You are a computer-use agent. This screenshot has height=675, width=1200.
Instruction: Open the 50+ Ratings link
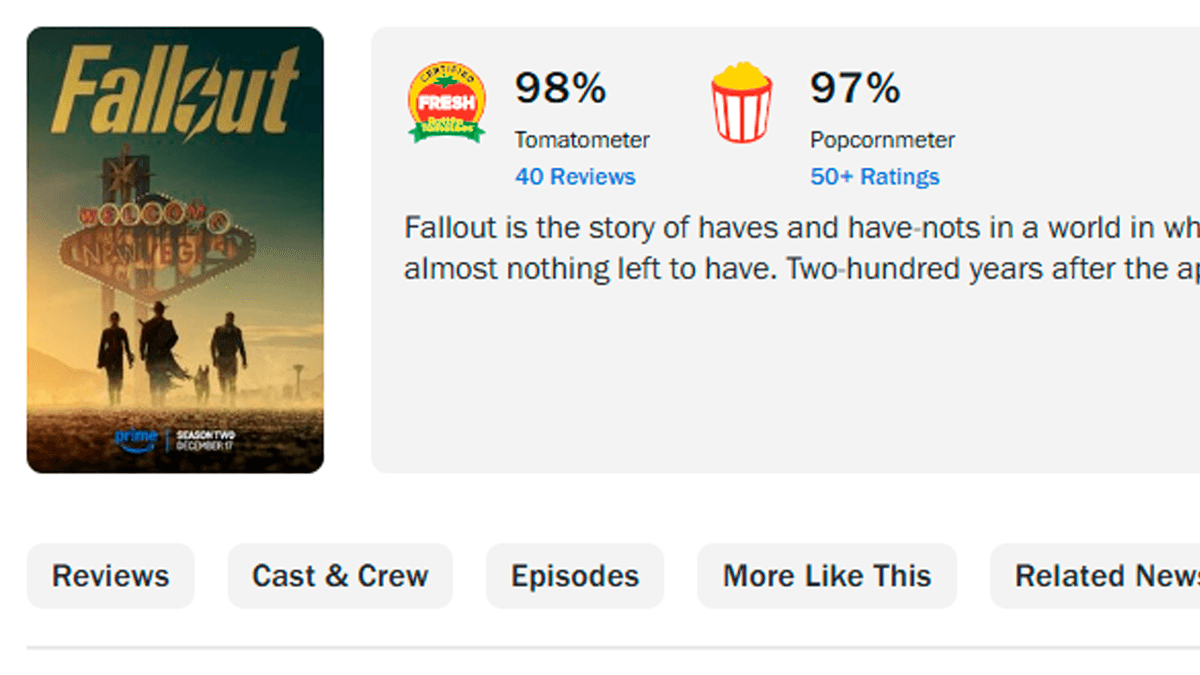pos(874,177)
